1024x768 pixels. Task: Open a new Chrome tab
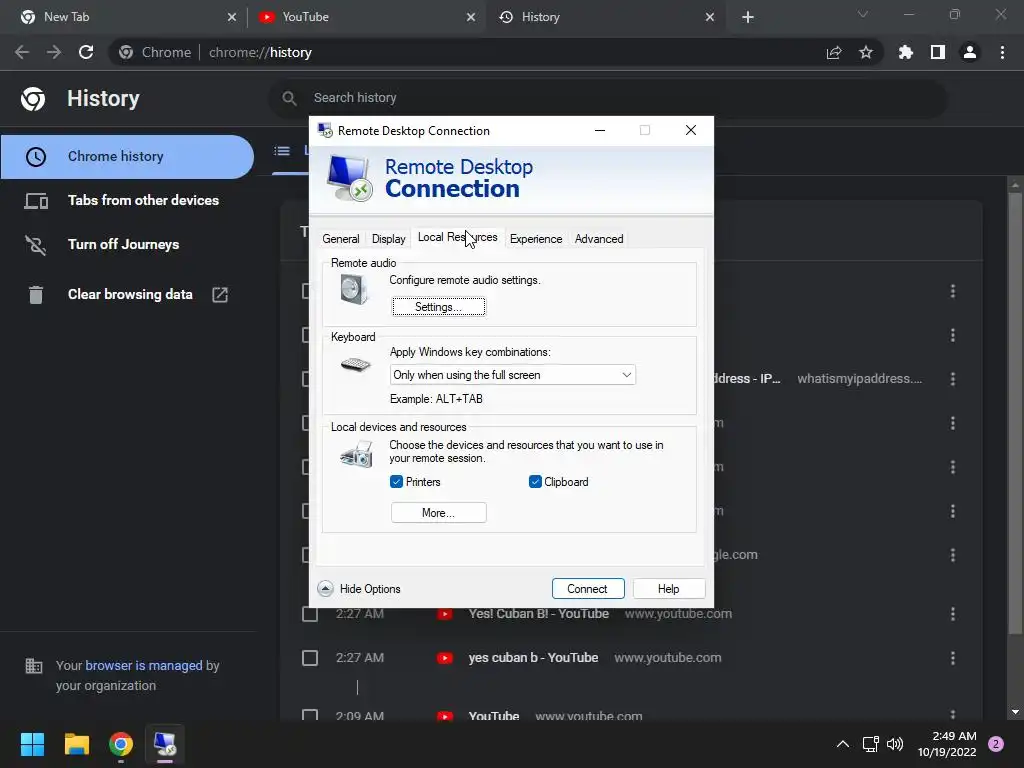(x=748, y=17)
